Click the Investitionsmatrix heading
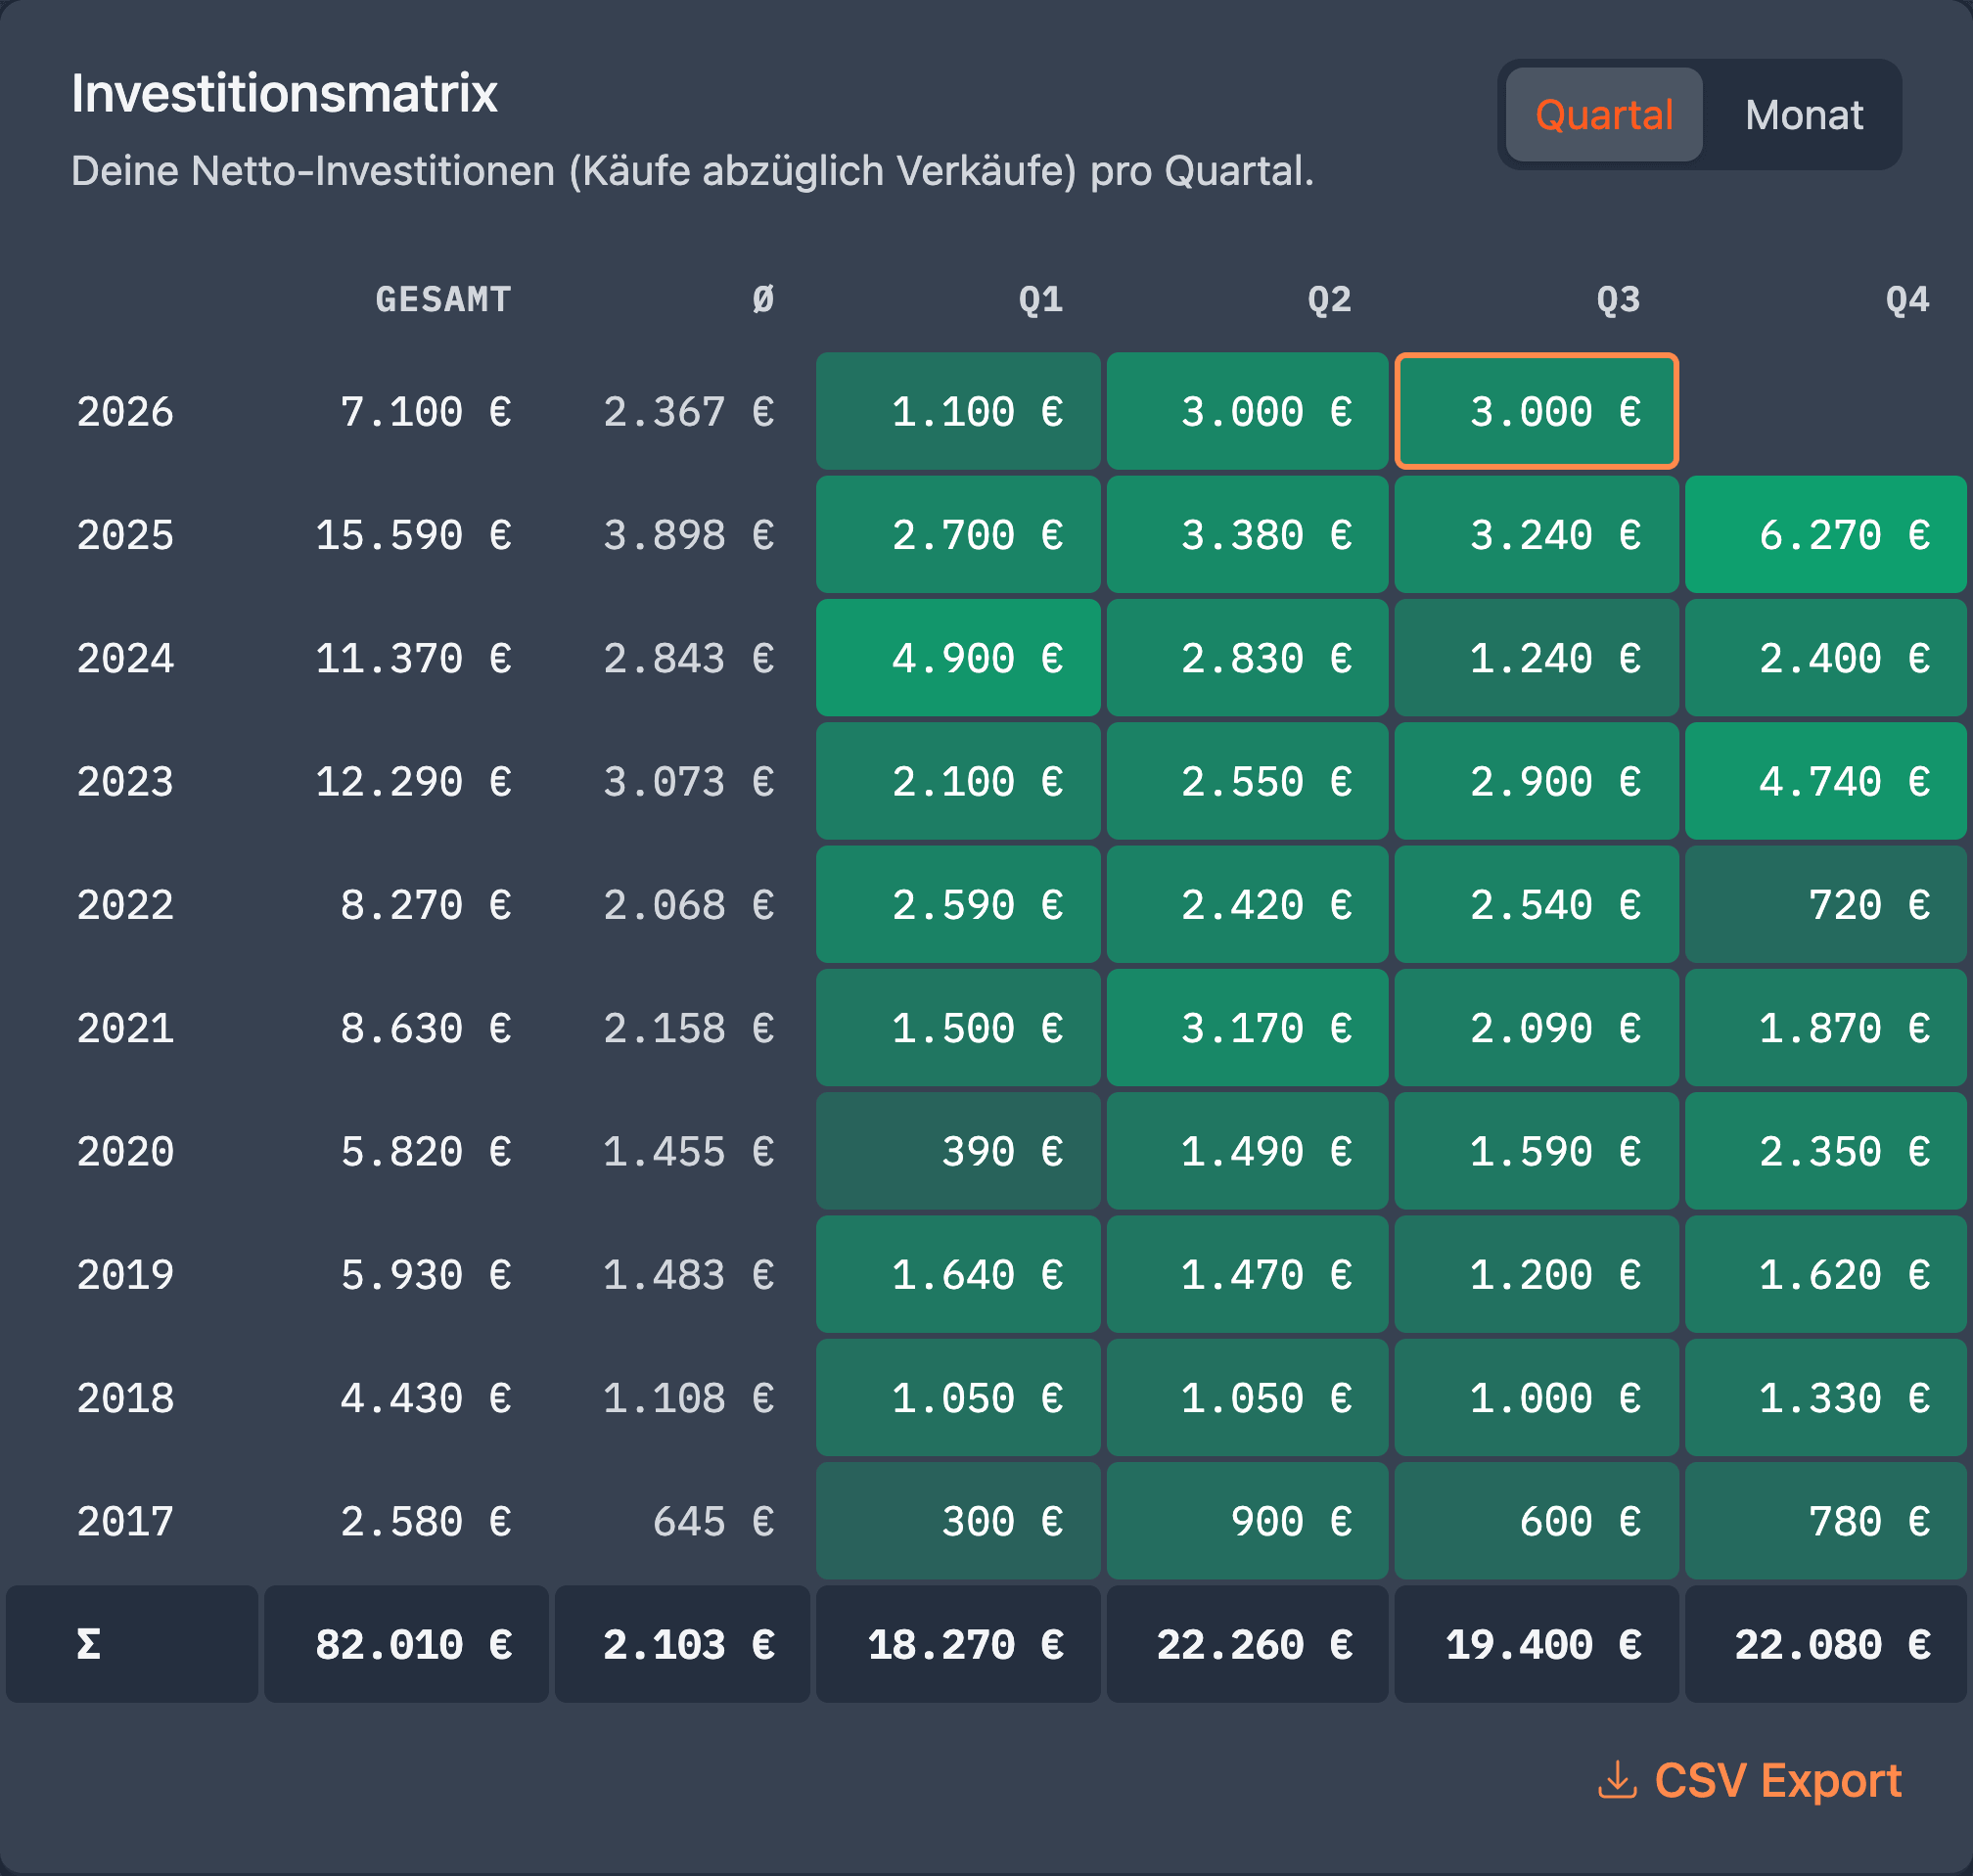 click(284, 94)
